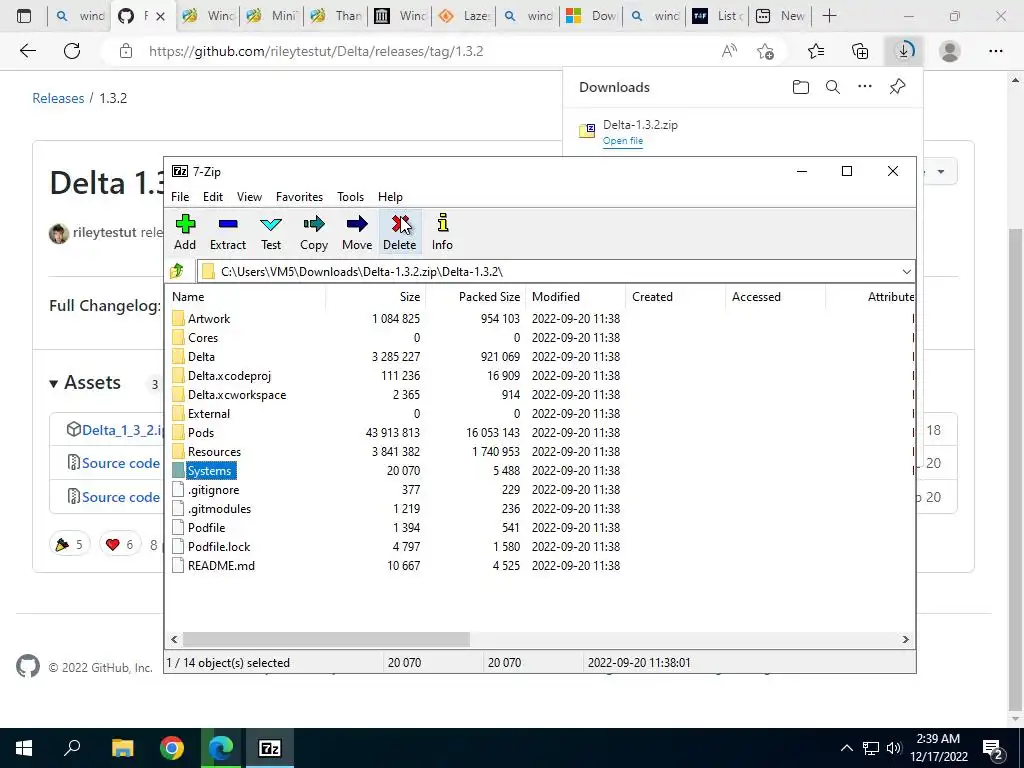Click the first Source code link
The height and width of the screenshot is (768, 1024).
click(121, 463)
